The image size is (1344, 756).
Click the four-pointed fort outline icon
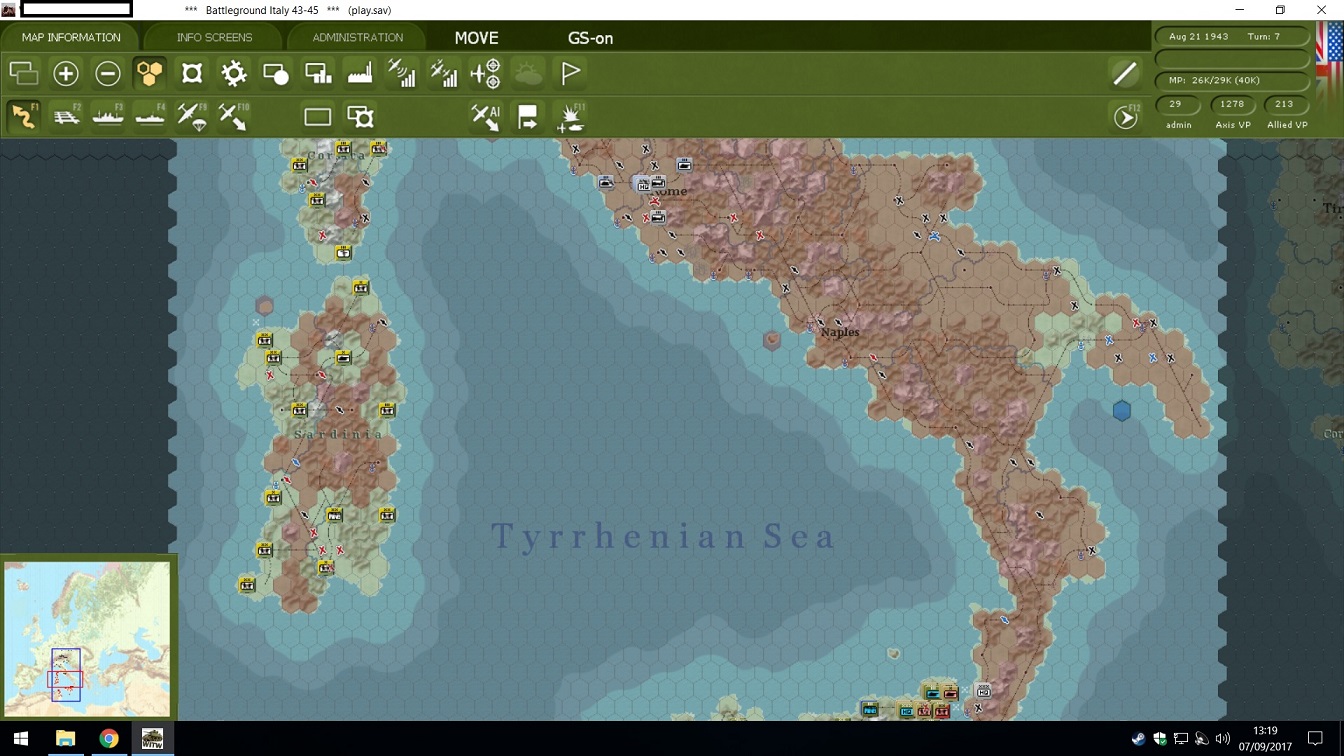tap(192, 73)
